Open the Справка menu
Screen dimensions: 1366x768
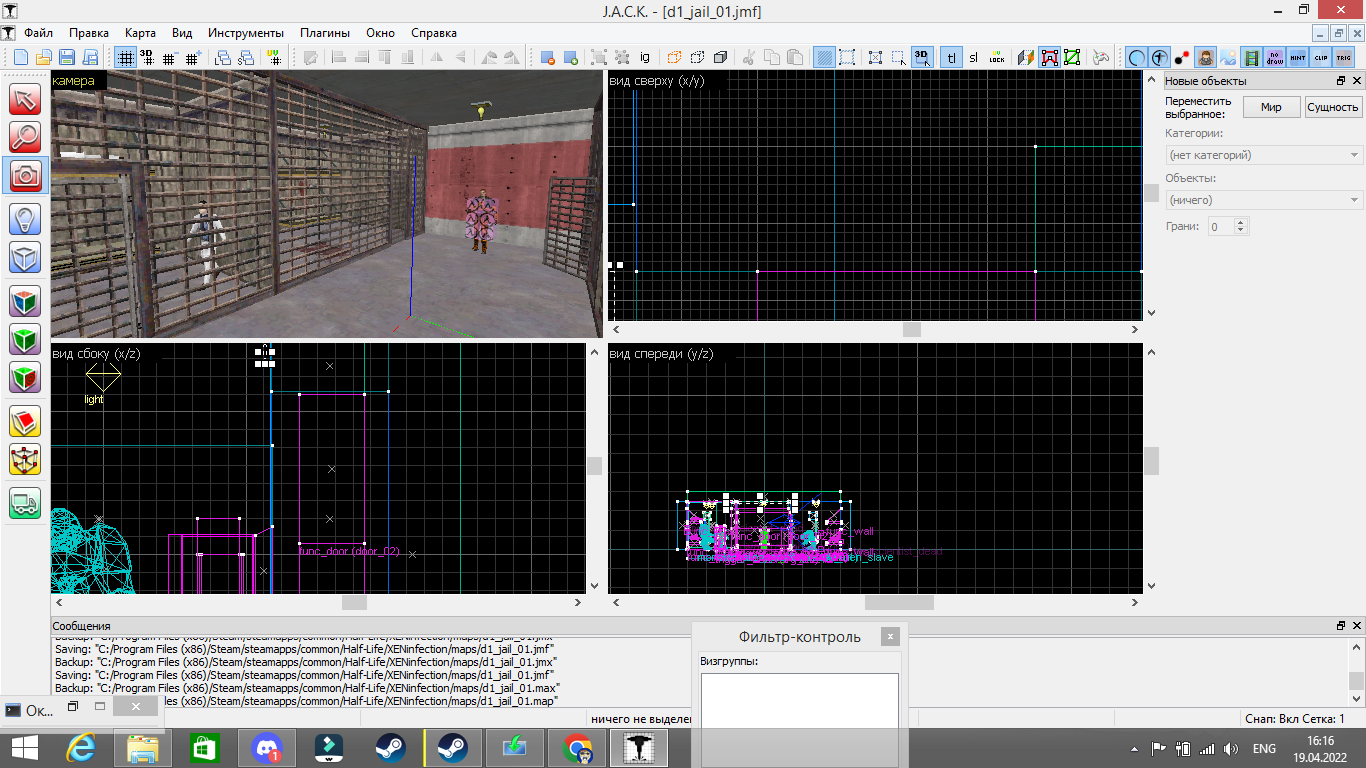click(x=434, y=32)
